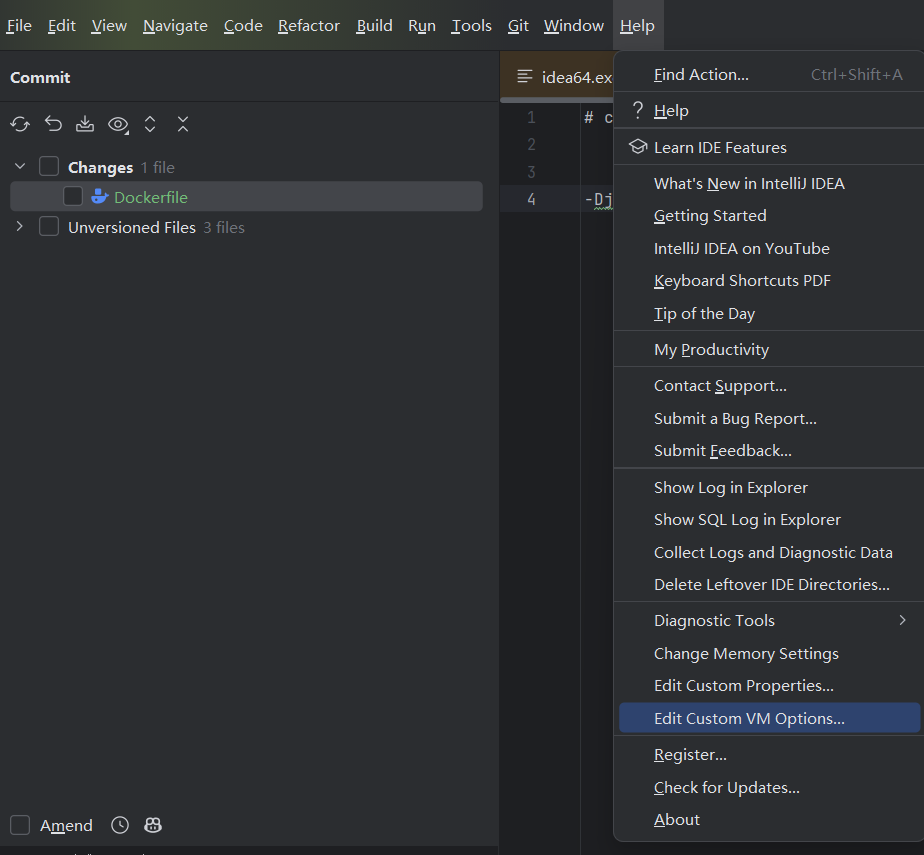Screen dimensions: 924x855
Task: Open the Code menu
Action: coord(243,26)
